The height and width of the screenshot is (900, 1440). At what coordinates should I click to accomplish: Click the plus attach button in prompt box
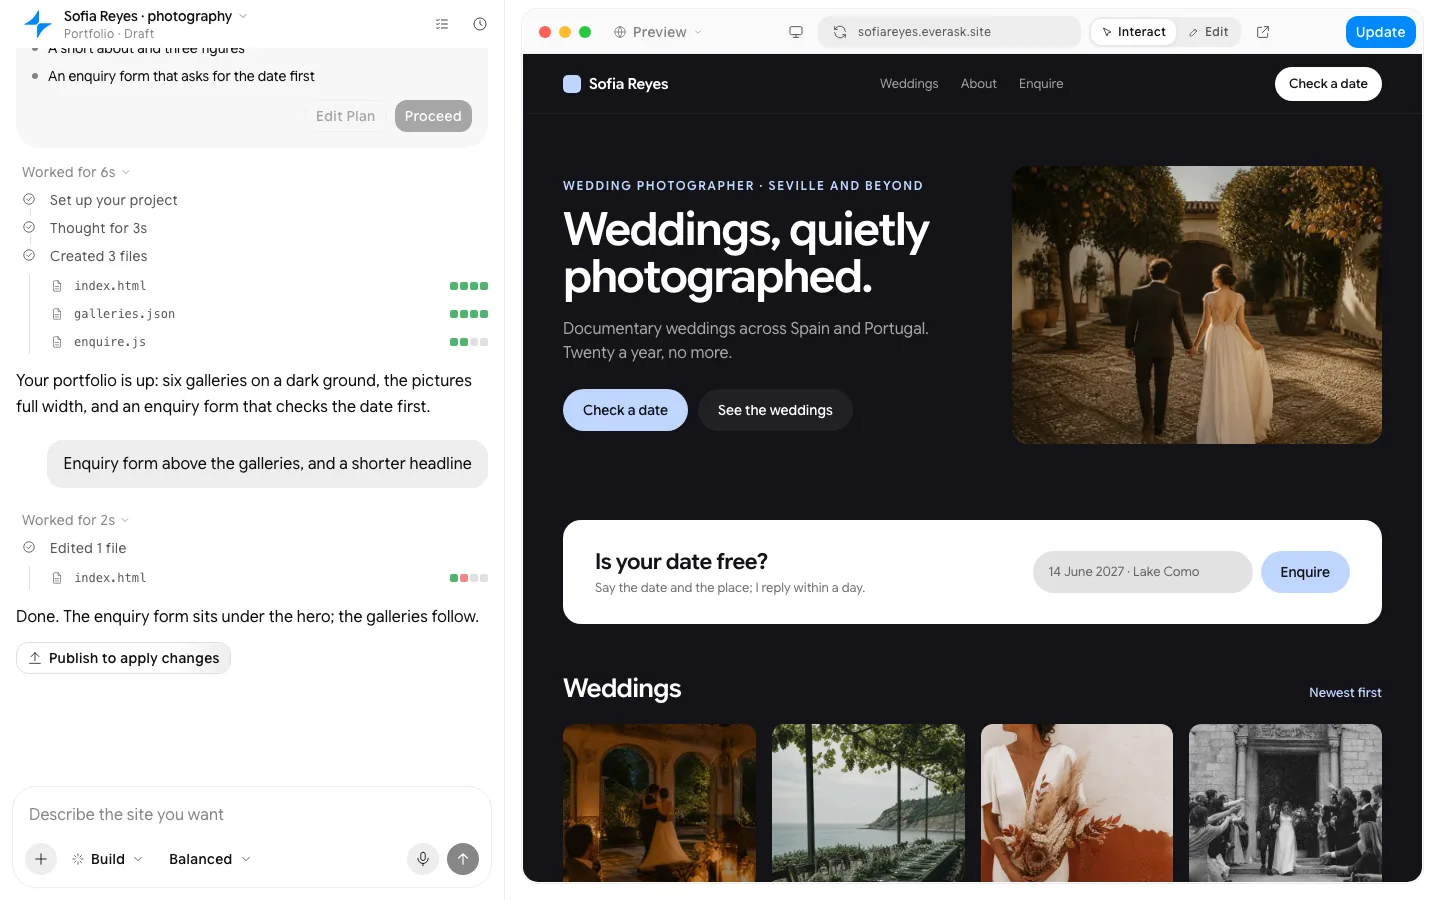[41, 859]
